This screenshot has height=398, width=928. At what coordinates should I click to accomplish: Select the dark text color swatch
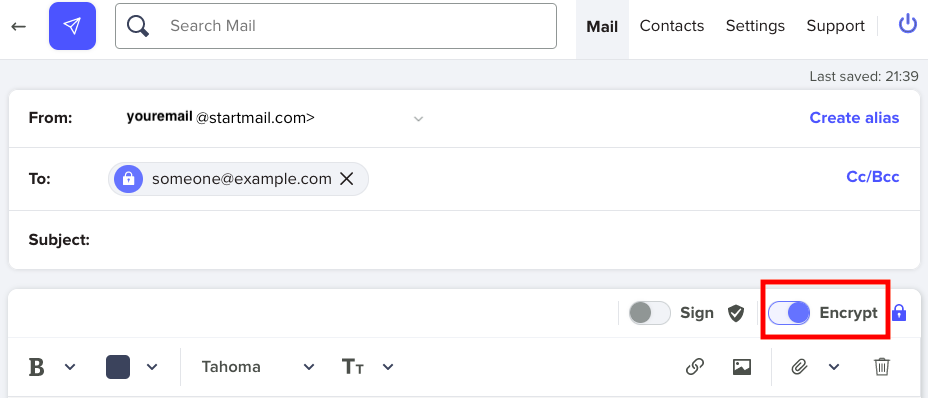click(x=118, y=367)
